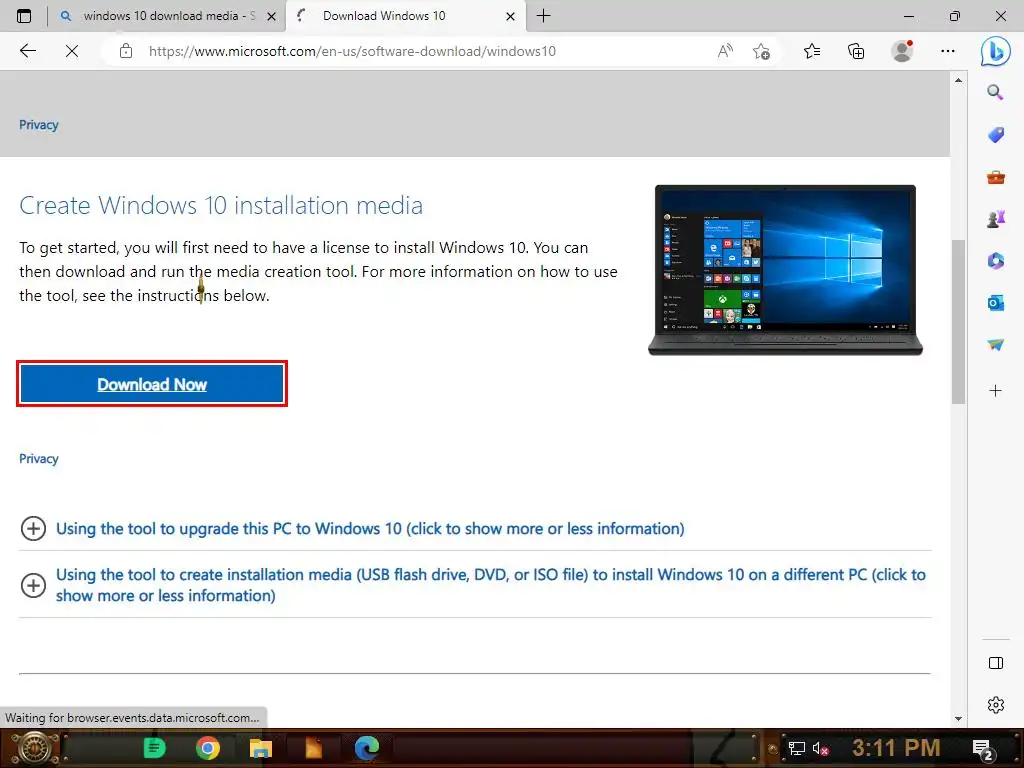Open the notification center icon
The height and width of the screenshot is (768, 1024).
(983, 749)
